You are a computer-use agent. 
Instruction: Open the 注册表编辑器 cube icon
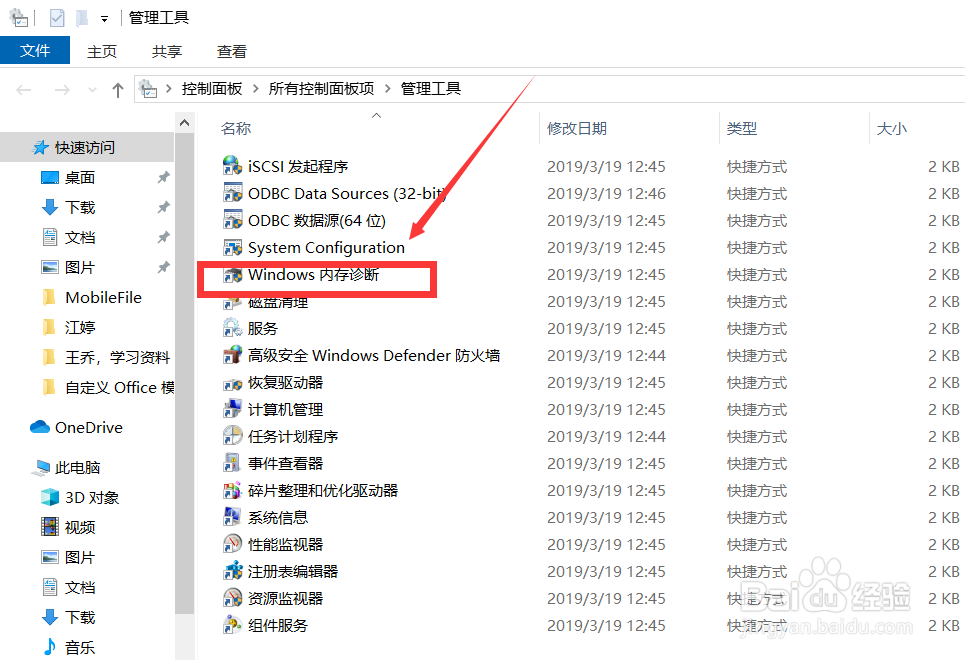(232, 571)
